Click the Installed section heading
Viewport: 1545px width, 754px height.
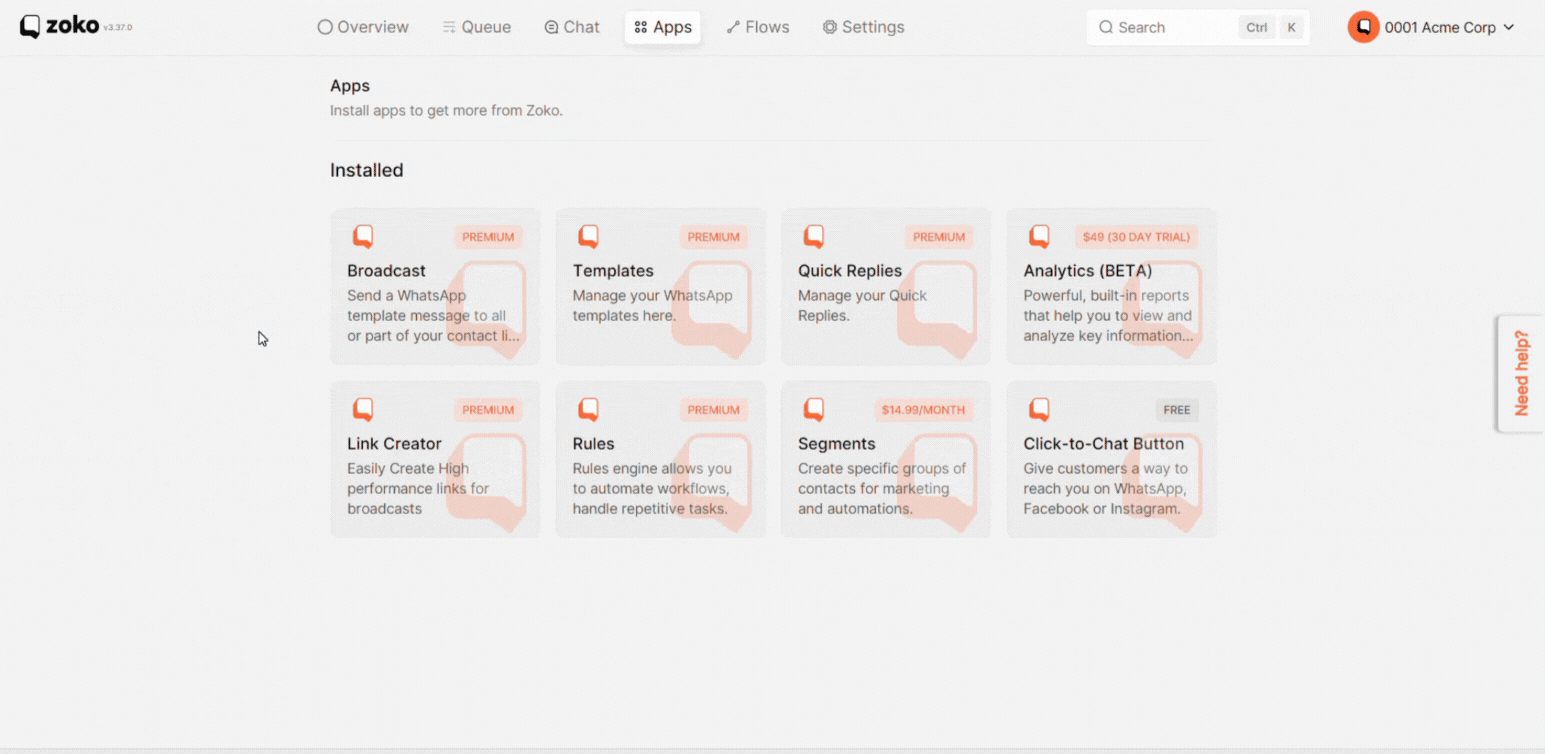(x=367, y=170)
